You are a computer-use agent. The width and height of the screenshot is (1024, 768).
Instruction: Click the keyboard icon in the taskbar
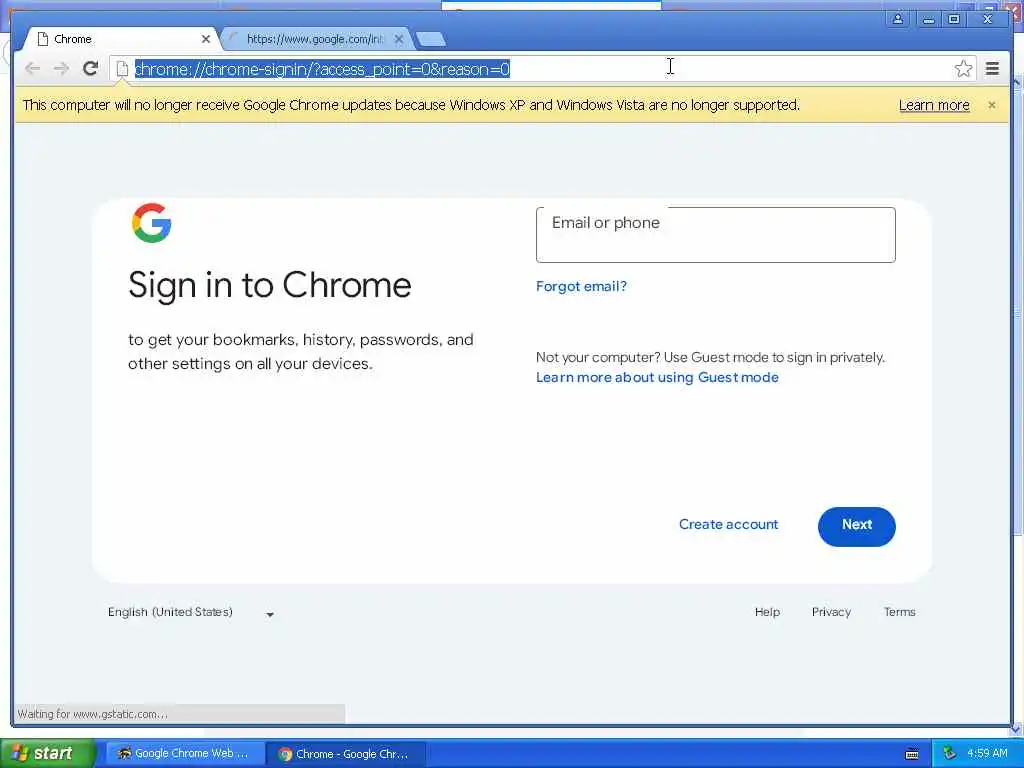[x=912, y=754]
